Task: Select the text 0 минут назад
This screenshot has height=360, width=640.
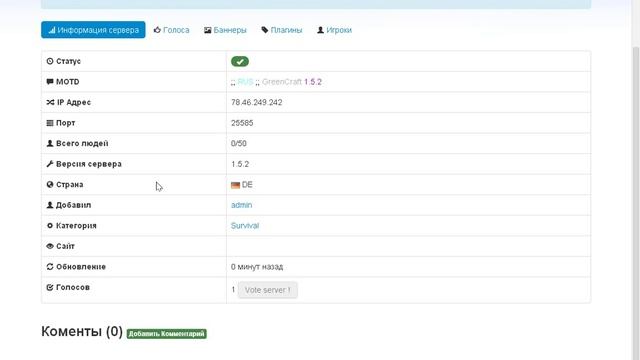Action: click(x=257, y=267)
